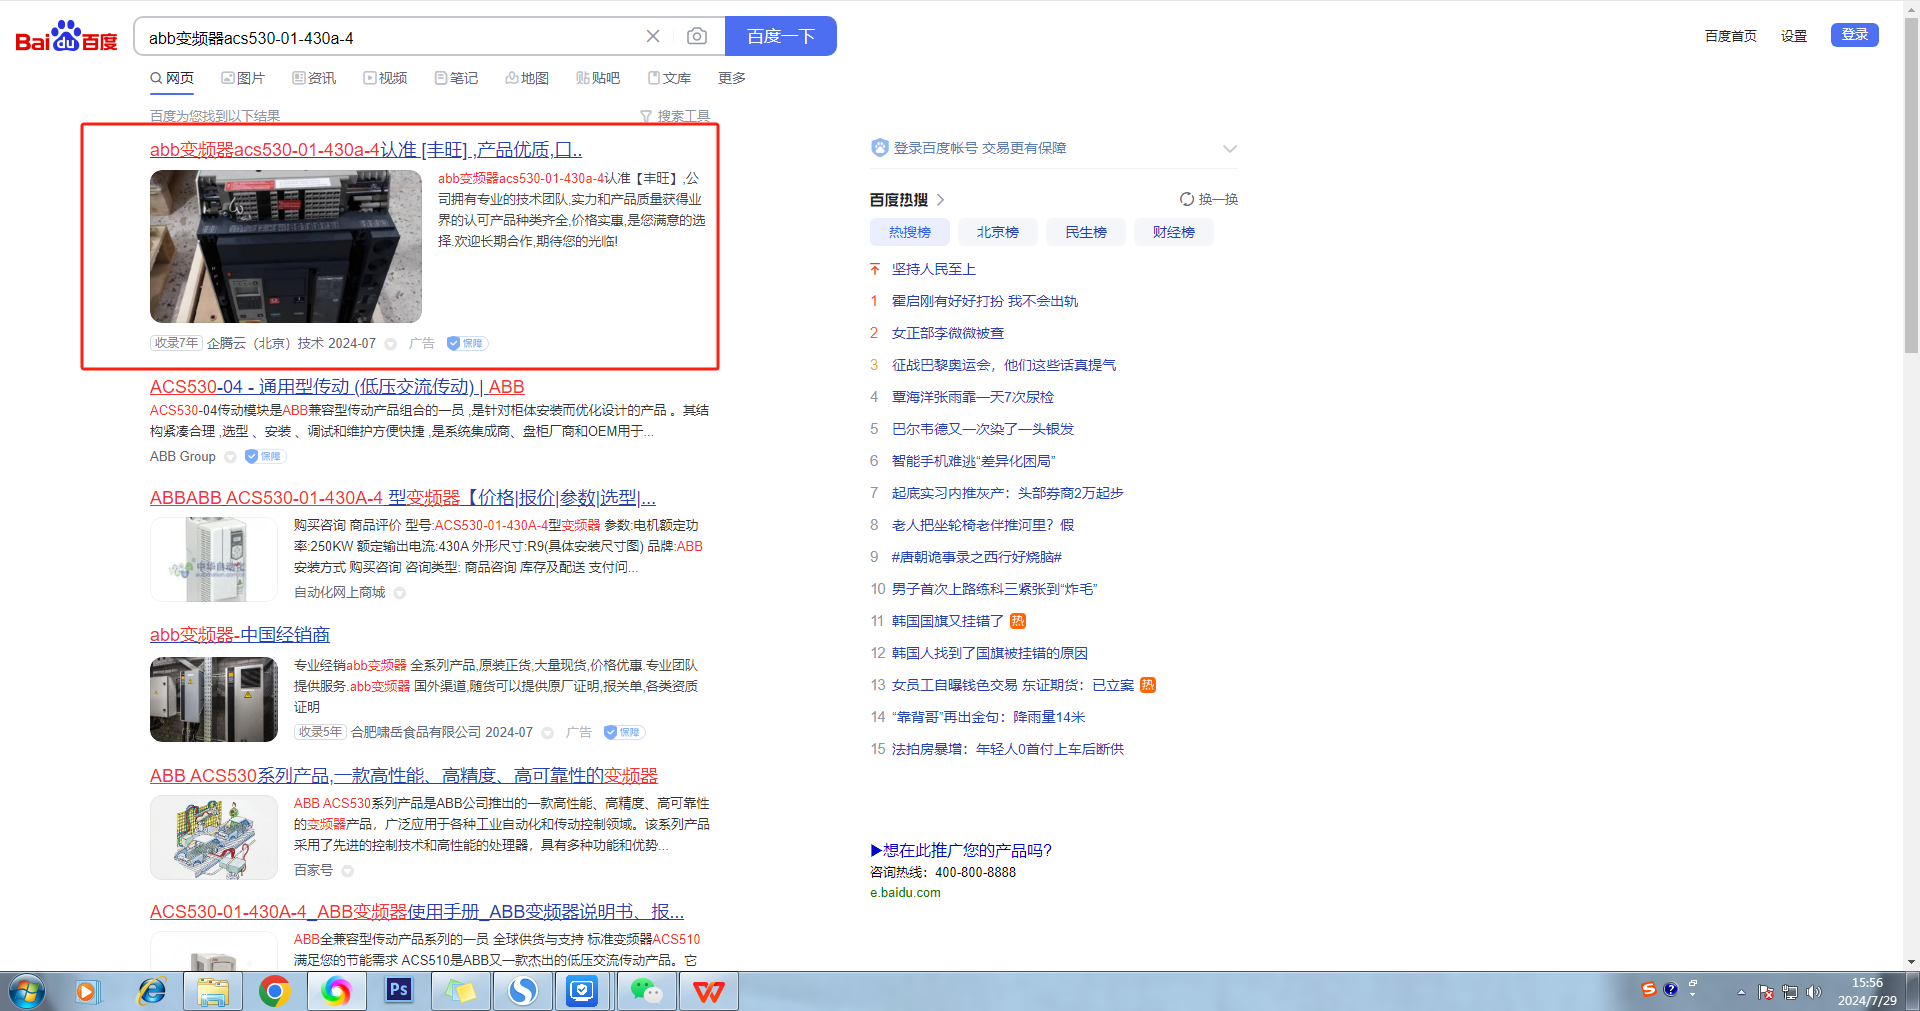Switch to the 图片 search tab
Viewport: 1920px width, 1011px height.
(x=243, y=78)
